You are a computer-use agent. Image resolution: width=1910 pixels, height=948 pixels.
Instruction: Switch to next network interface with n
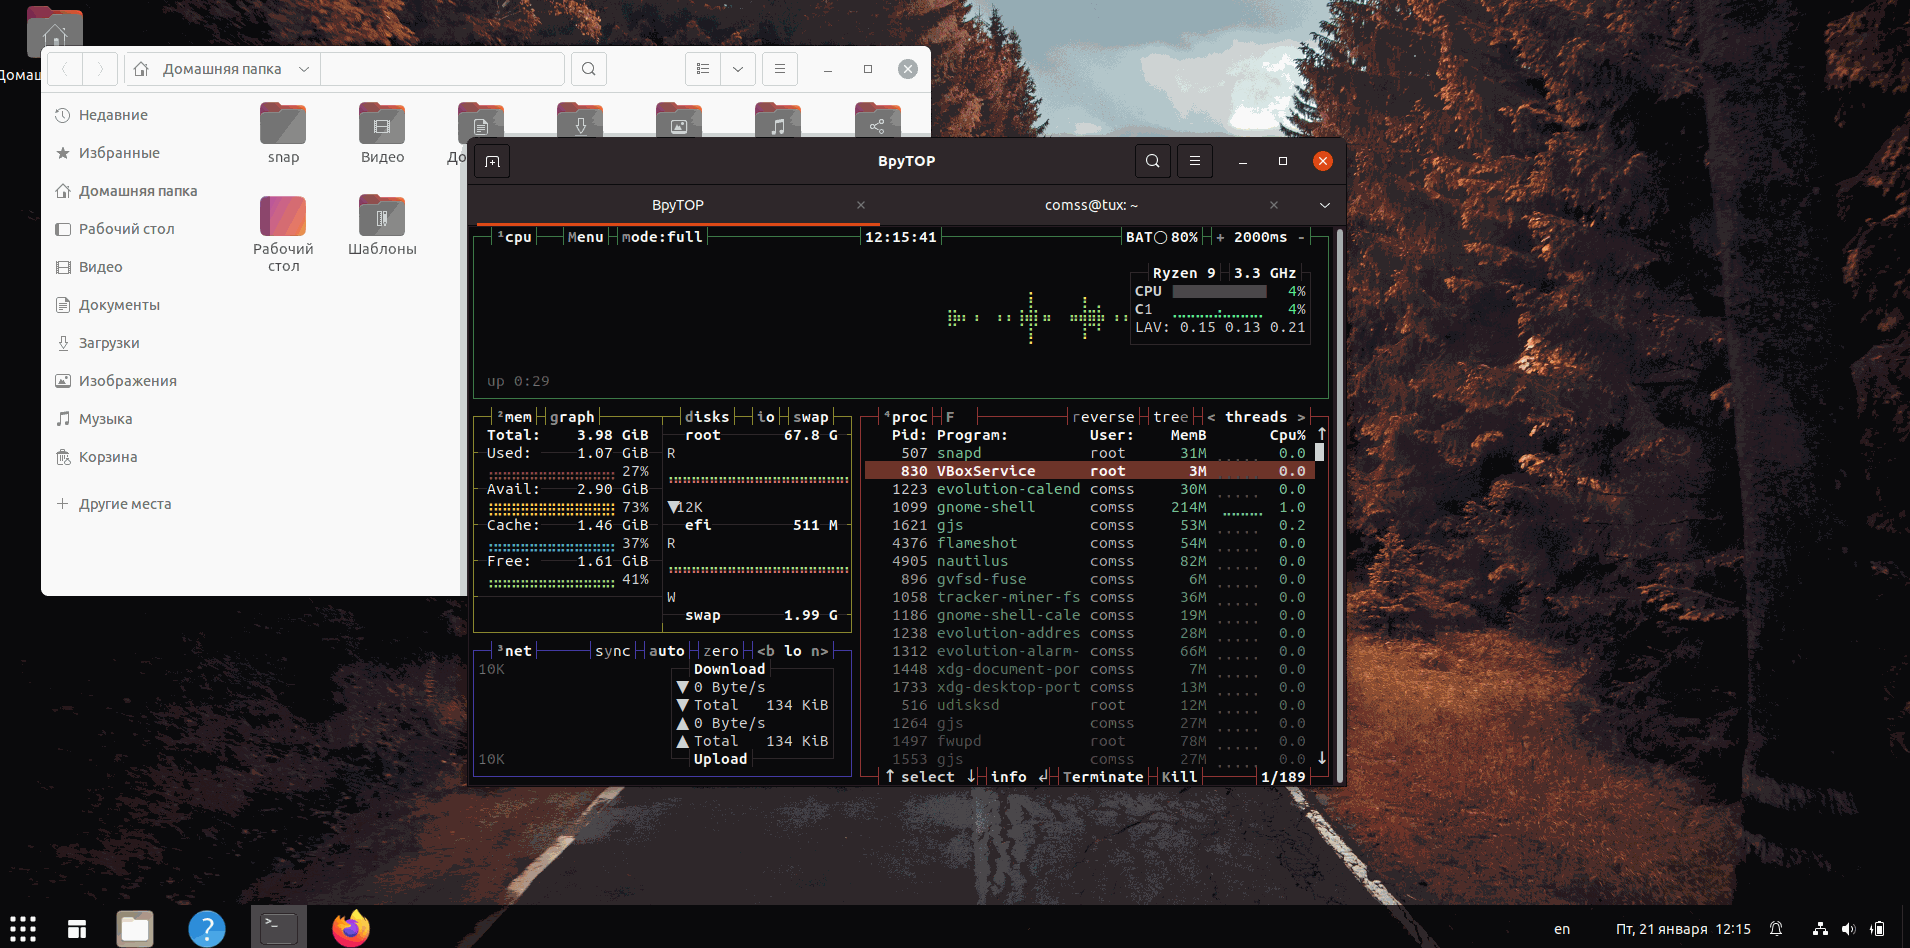[820, 651]
